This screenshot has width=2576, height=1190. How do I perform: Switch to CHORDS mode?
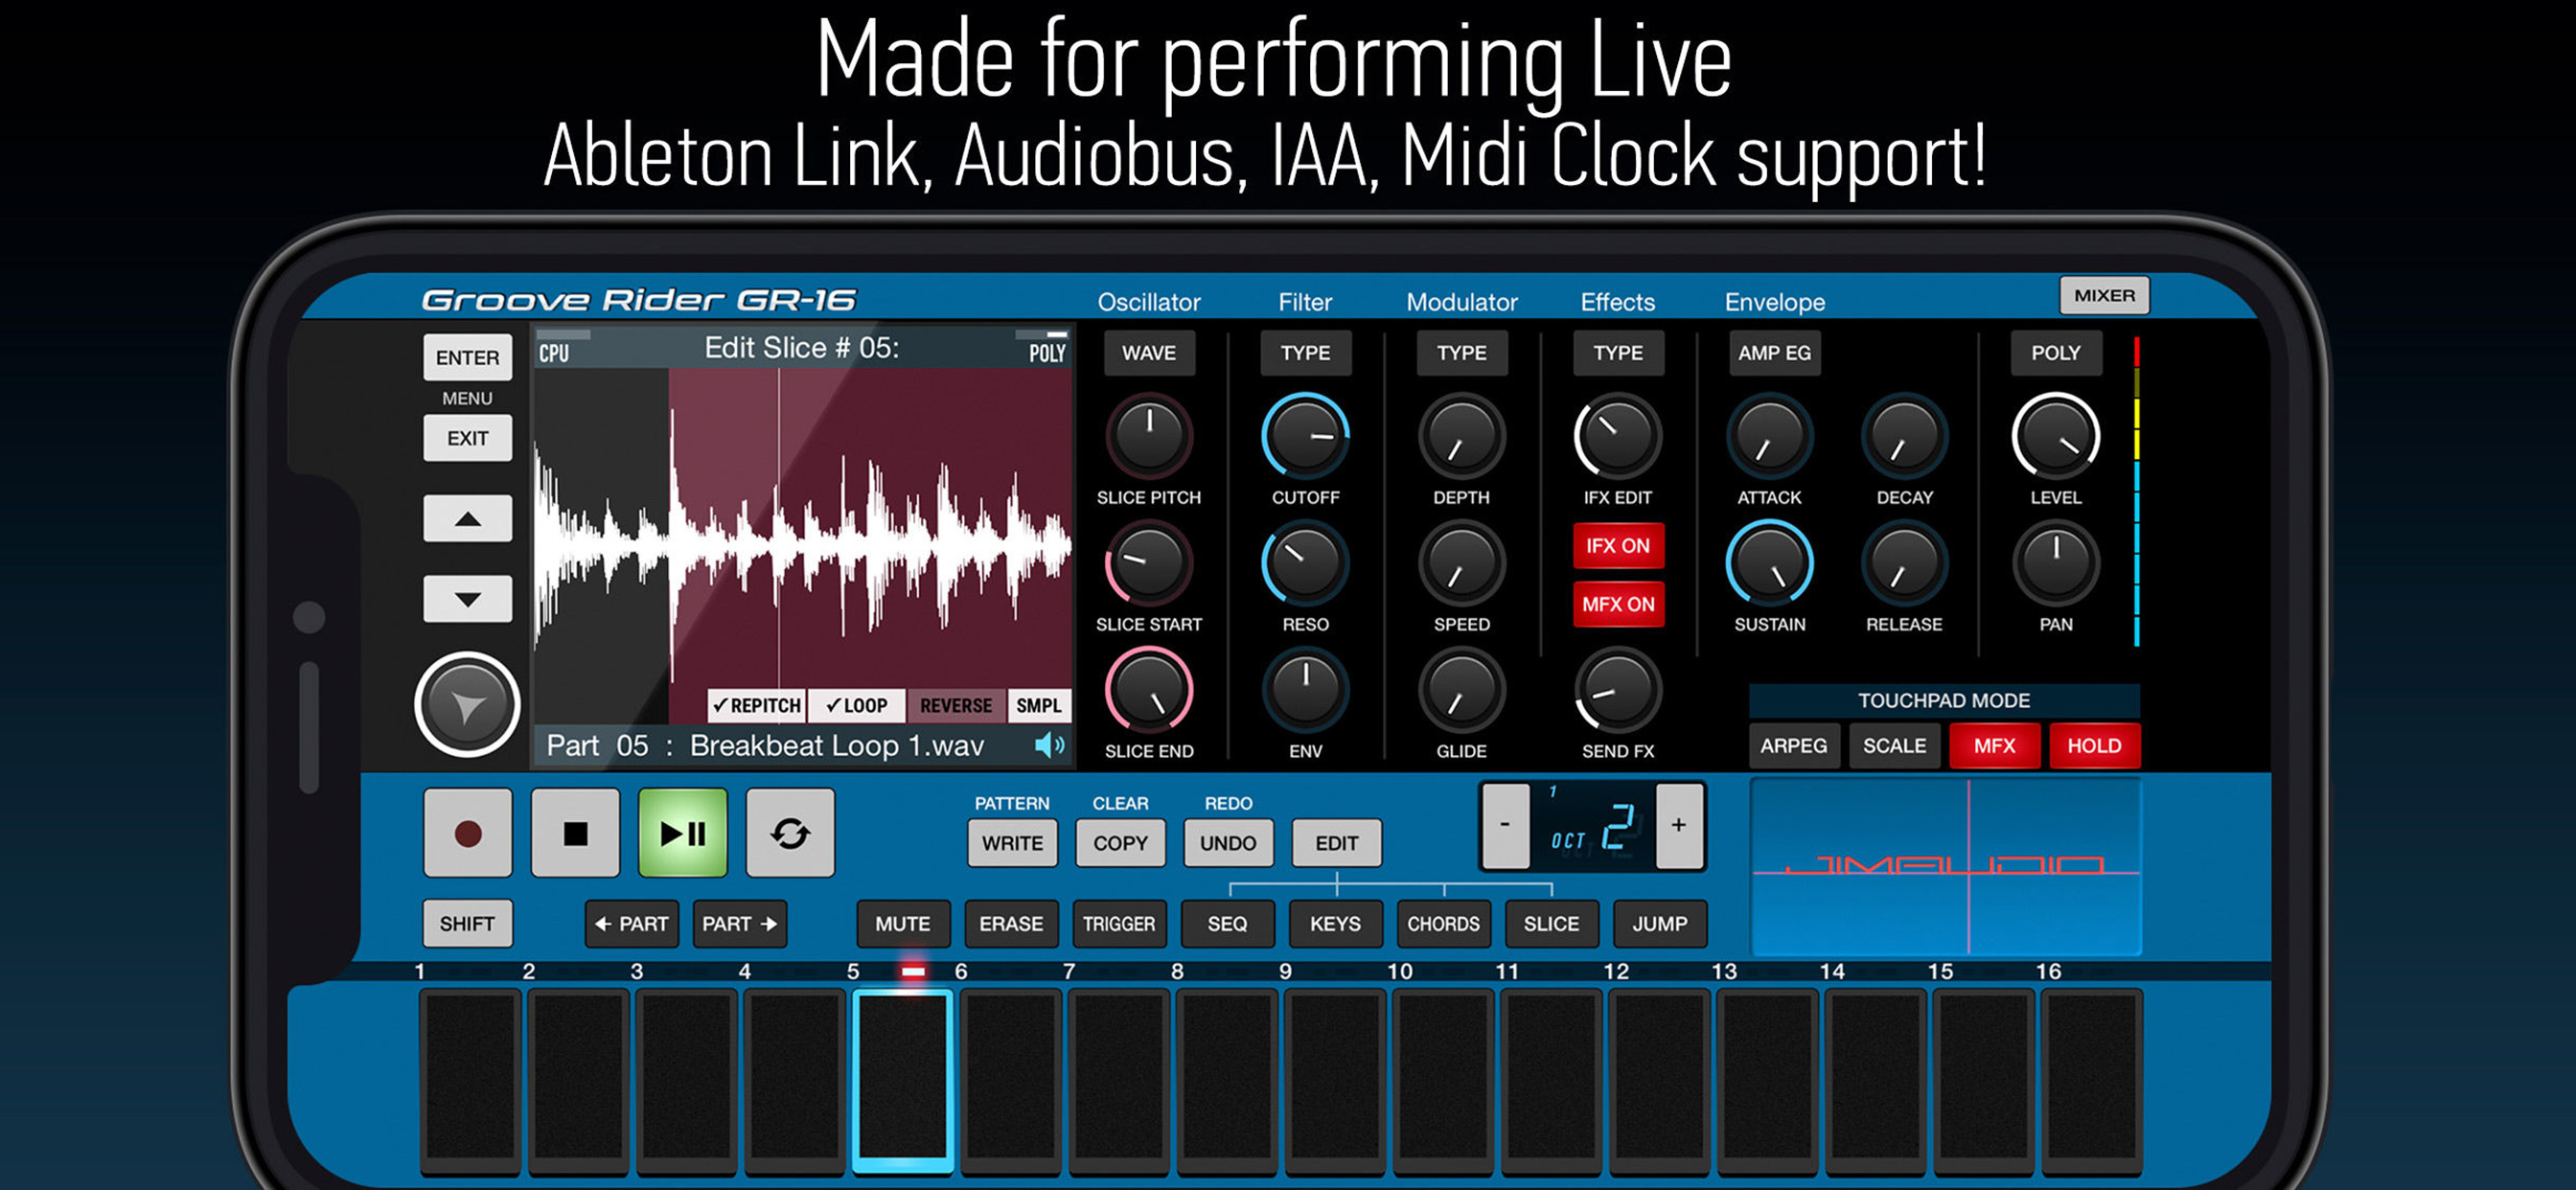tap(1443, 924)
